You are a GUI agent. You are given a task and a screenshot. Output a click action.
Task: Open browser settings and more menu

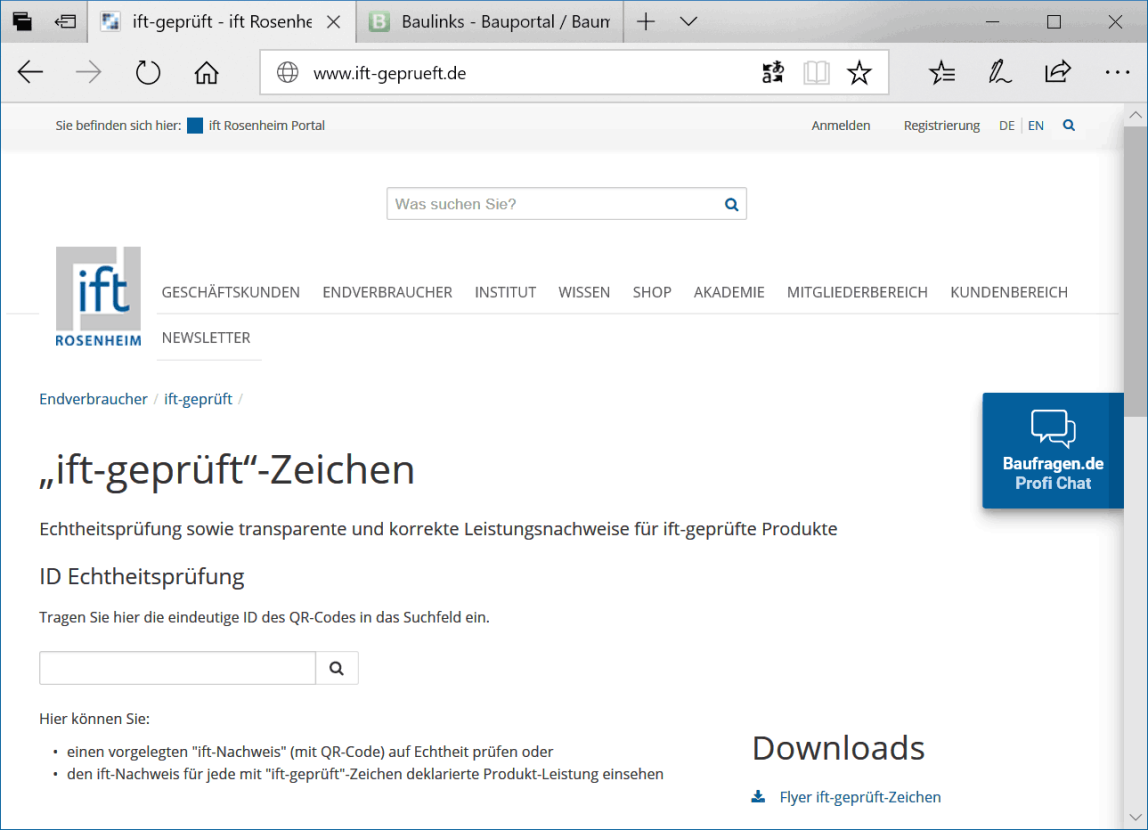[x=1117, y=72]
